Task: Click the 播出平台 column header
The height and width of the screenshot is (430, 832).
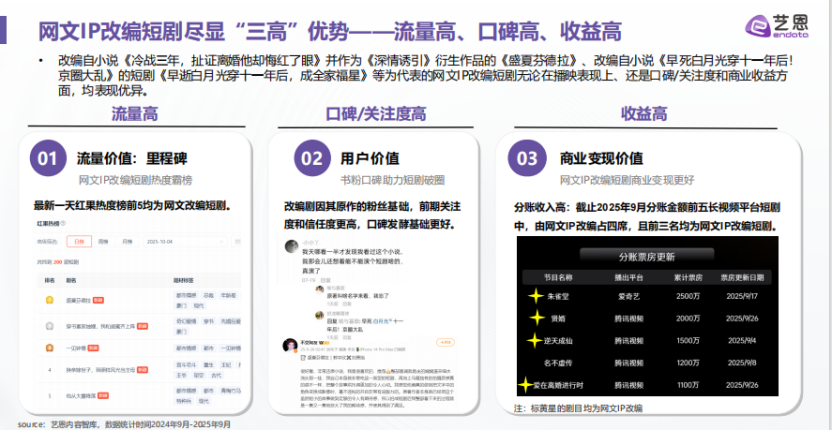Action: click(629, 277)
